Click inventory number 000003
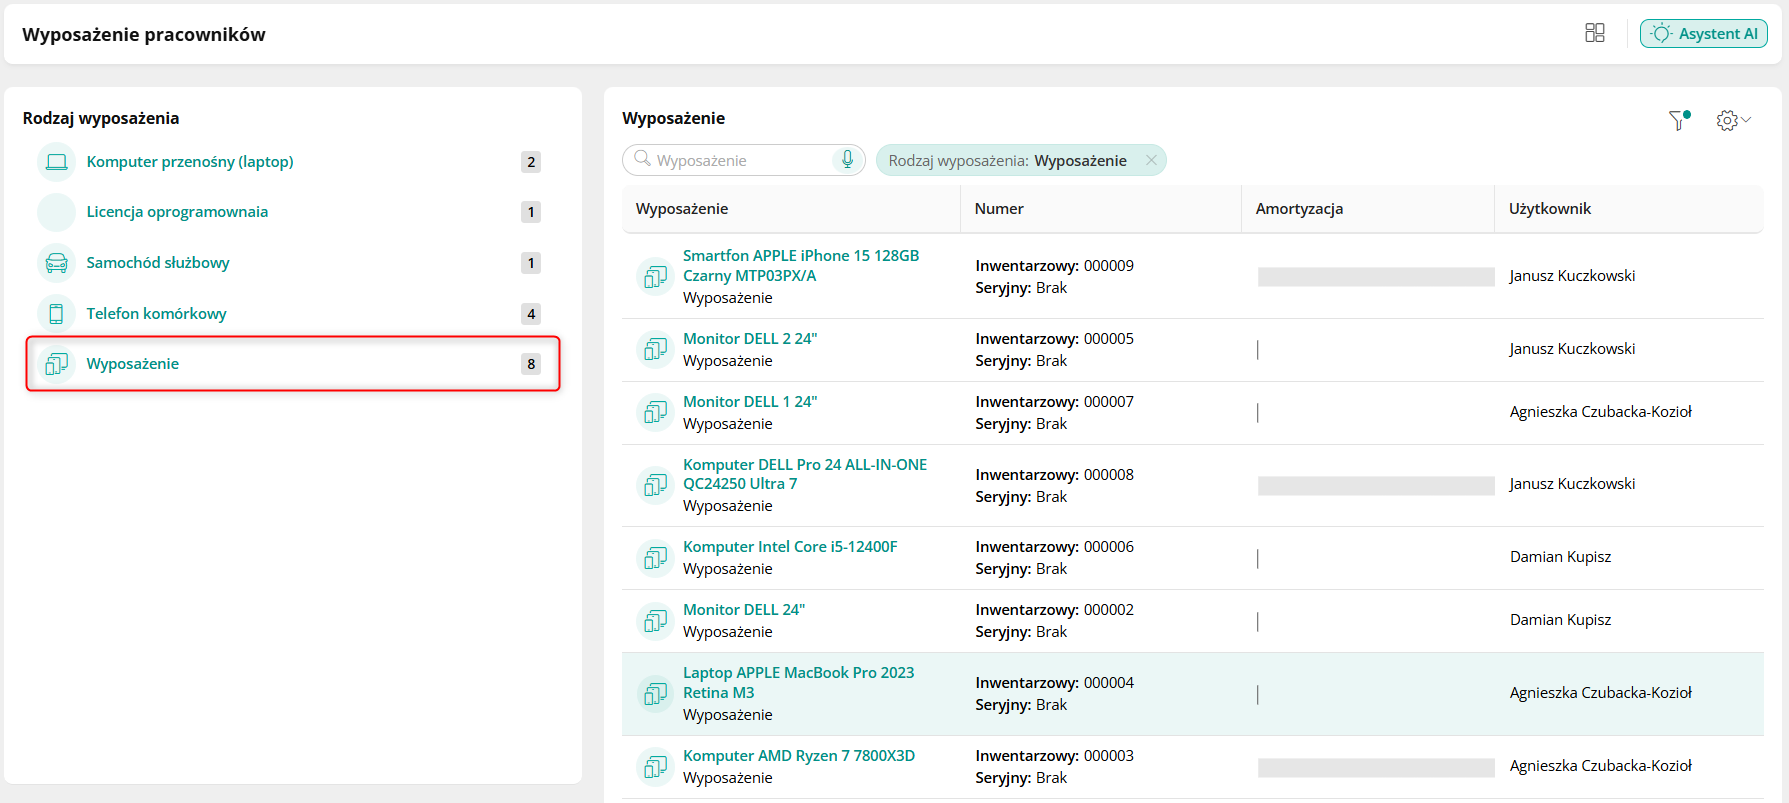This screenshot has width=1789, height=803. click(1109, 756)
